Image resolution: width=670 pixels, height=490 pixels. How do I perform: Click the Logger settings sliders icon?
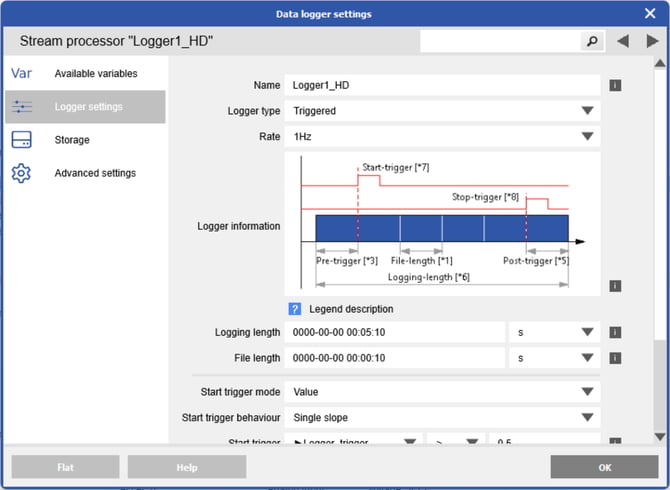coord(21,106)
